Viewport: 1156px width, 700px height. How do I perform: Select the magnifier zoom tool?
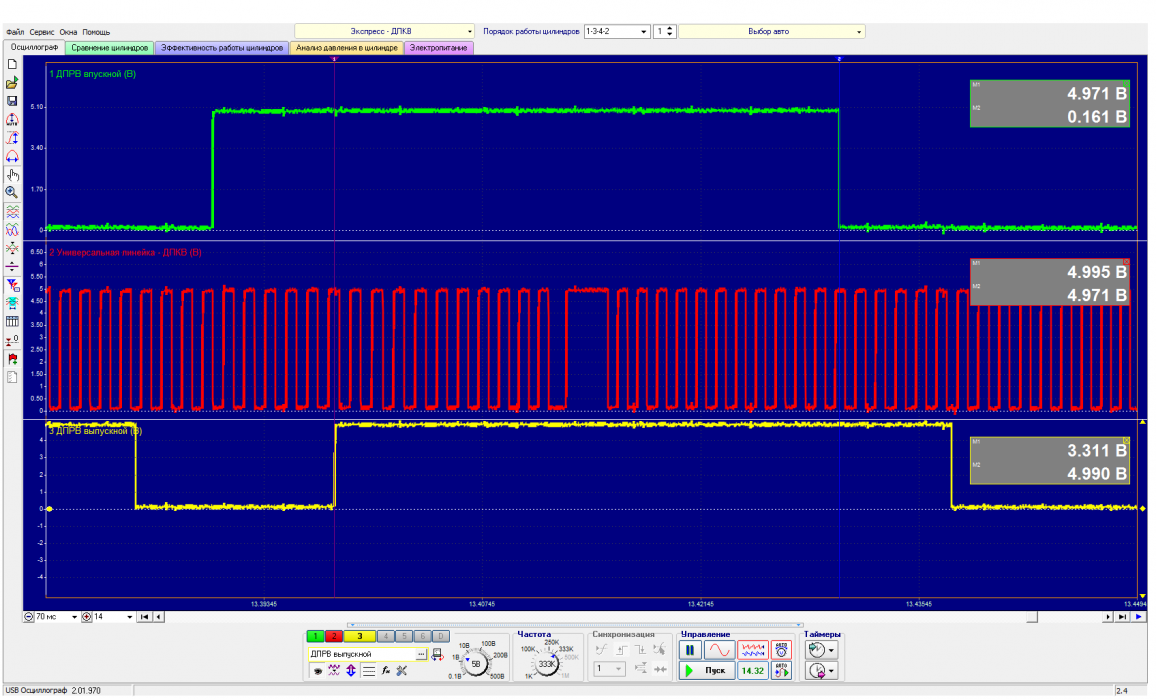pyautogui.click(x=12, y=192)
